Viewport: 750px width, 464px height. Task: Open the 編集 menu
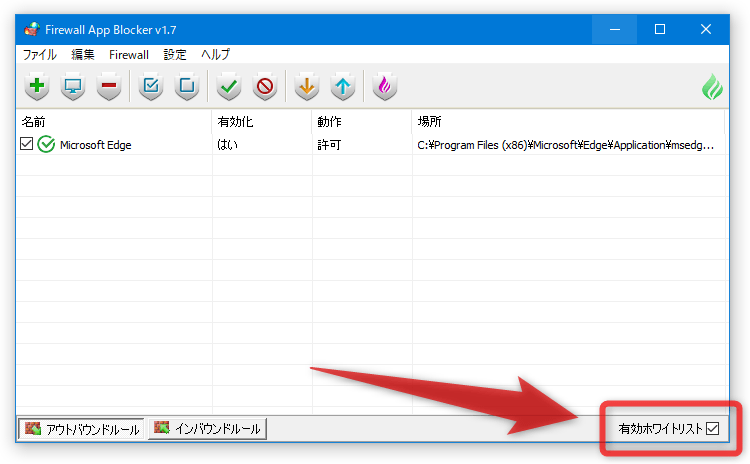(x=83, y=55)
